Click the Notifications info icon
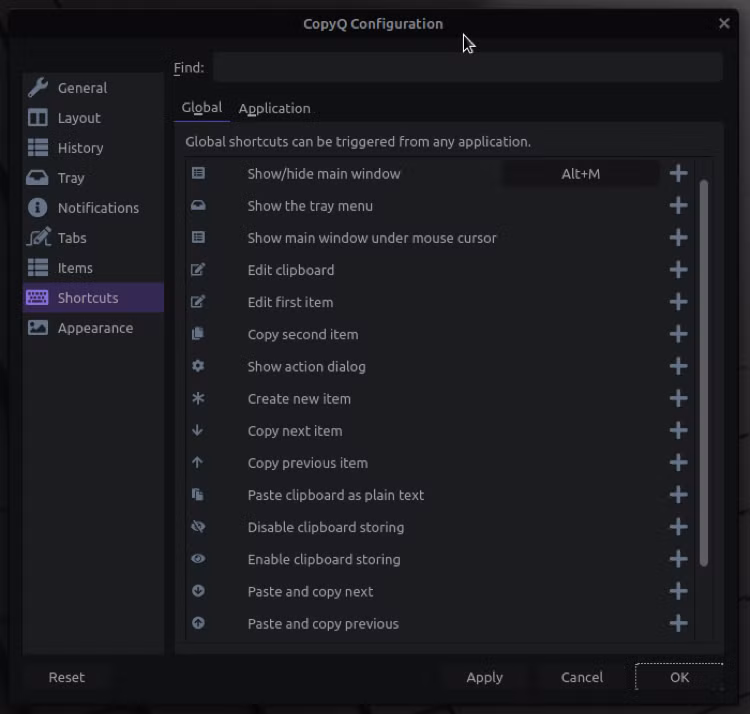The image size is (750, 714). click(38, 208)
